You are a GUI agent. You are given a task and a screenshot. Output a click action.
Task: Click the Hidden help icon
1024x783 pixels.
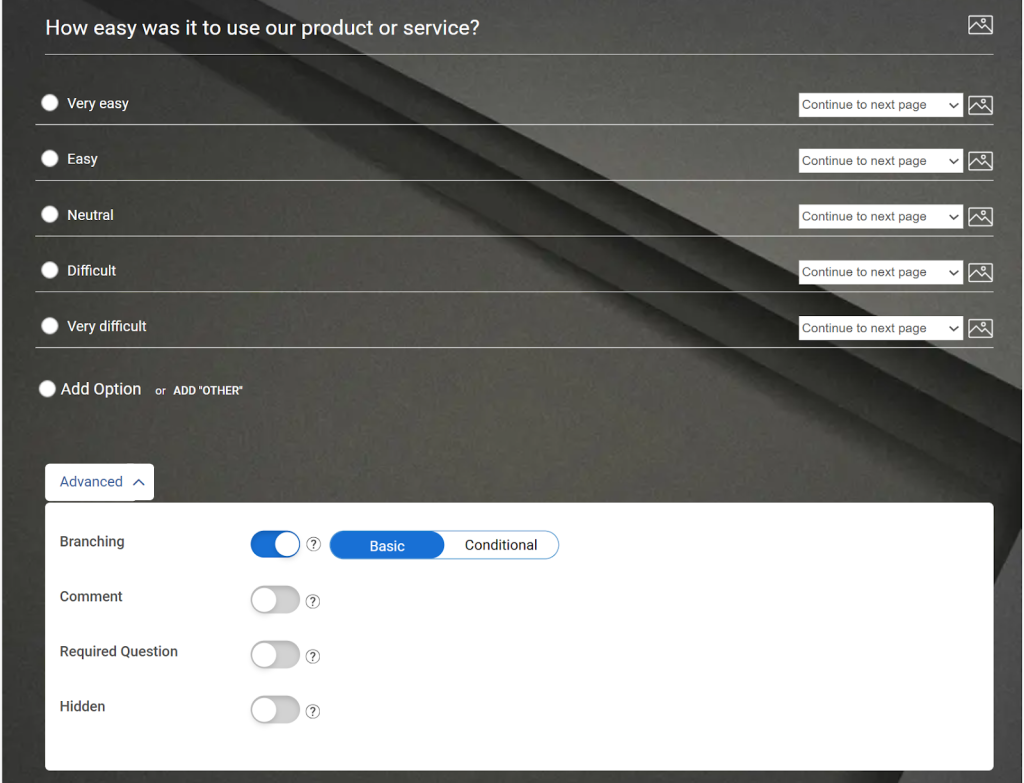[312, 710]
